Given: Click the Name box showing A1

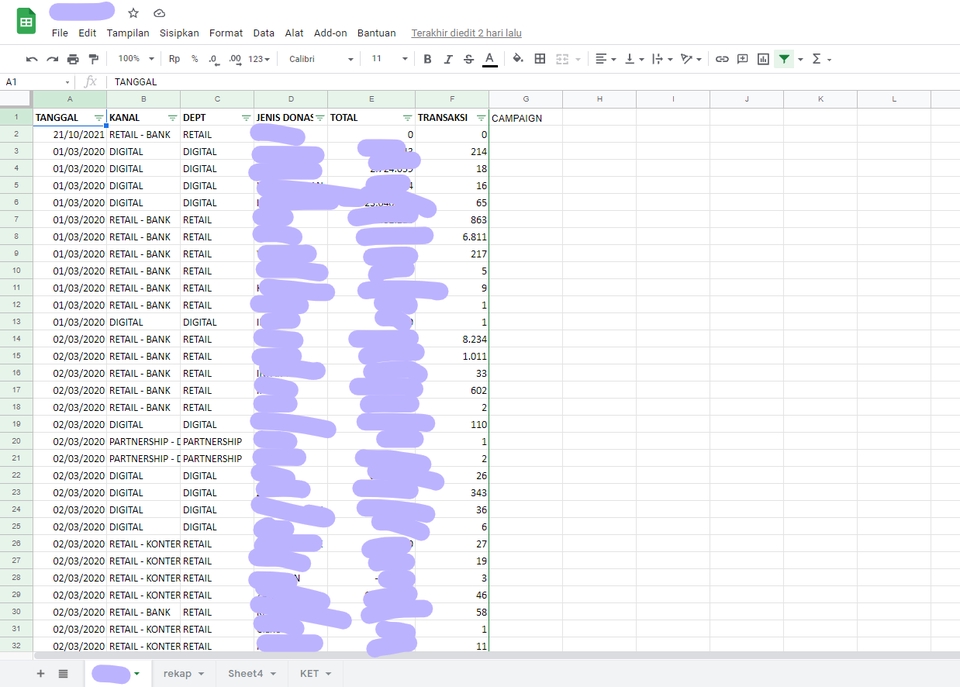Looking at the screenshot, I should pyautogui.click(x=37, y=81).
